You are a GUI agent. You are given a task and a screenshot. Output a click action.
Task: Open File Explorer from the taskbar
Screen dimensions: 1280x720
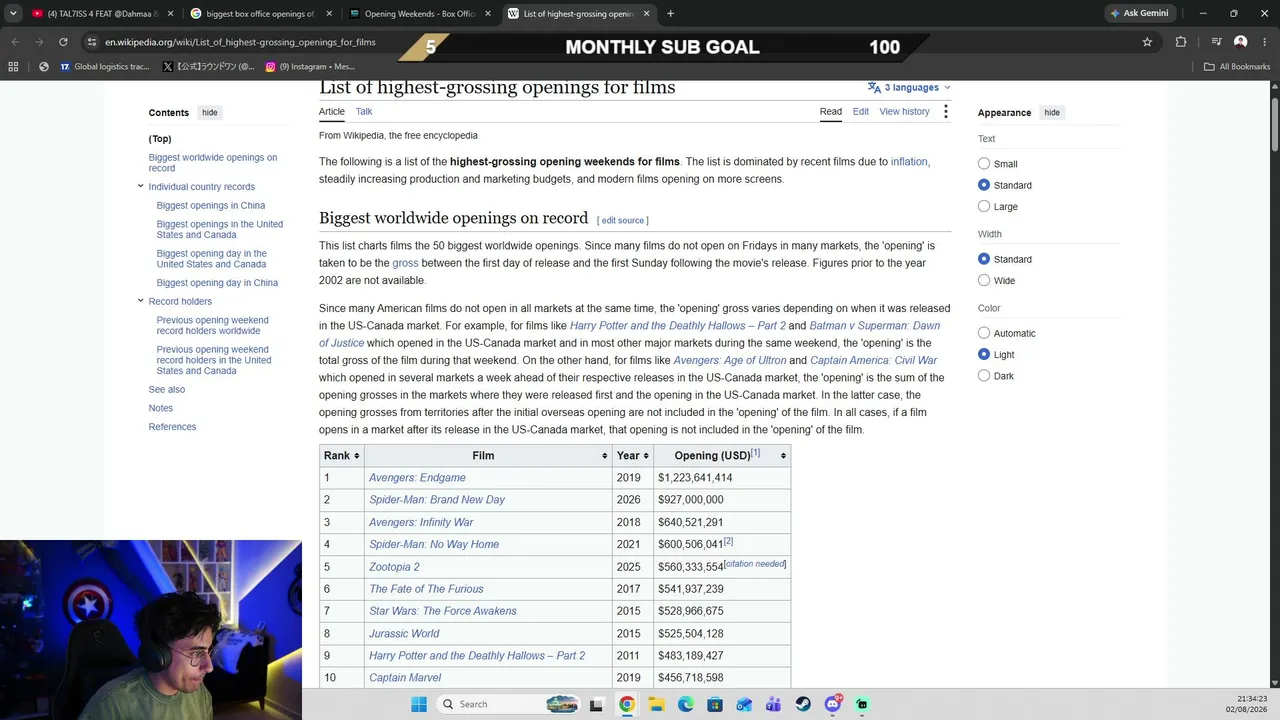[x=656, y=704]
